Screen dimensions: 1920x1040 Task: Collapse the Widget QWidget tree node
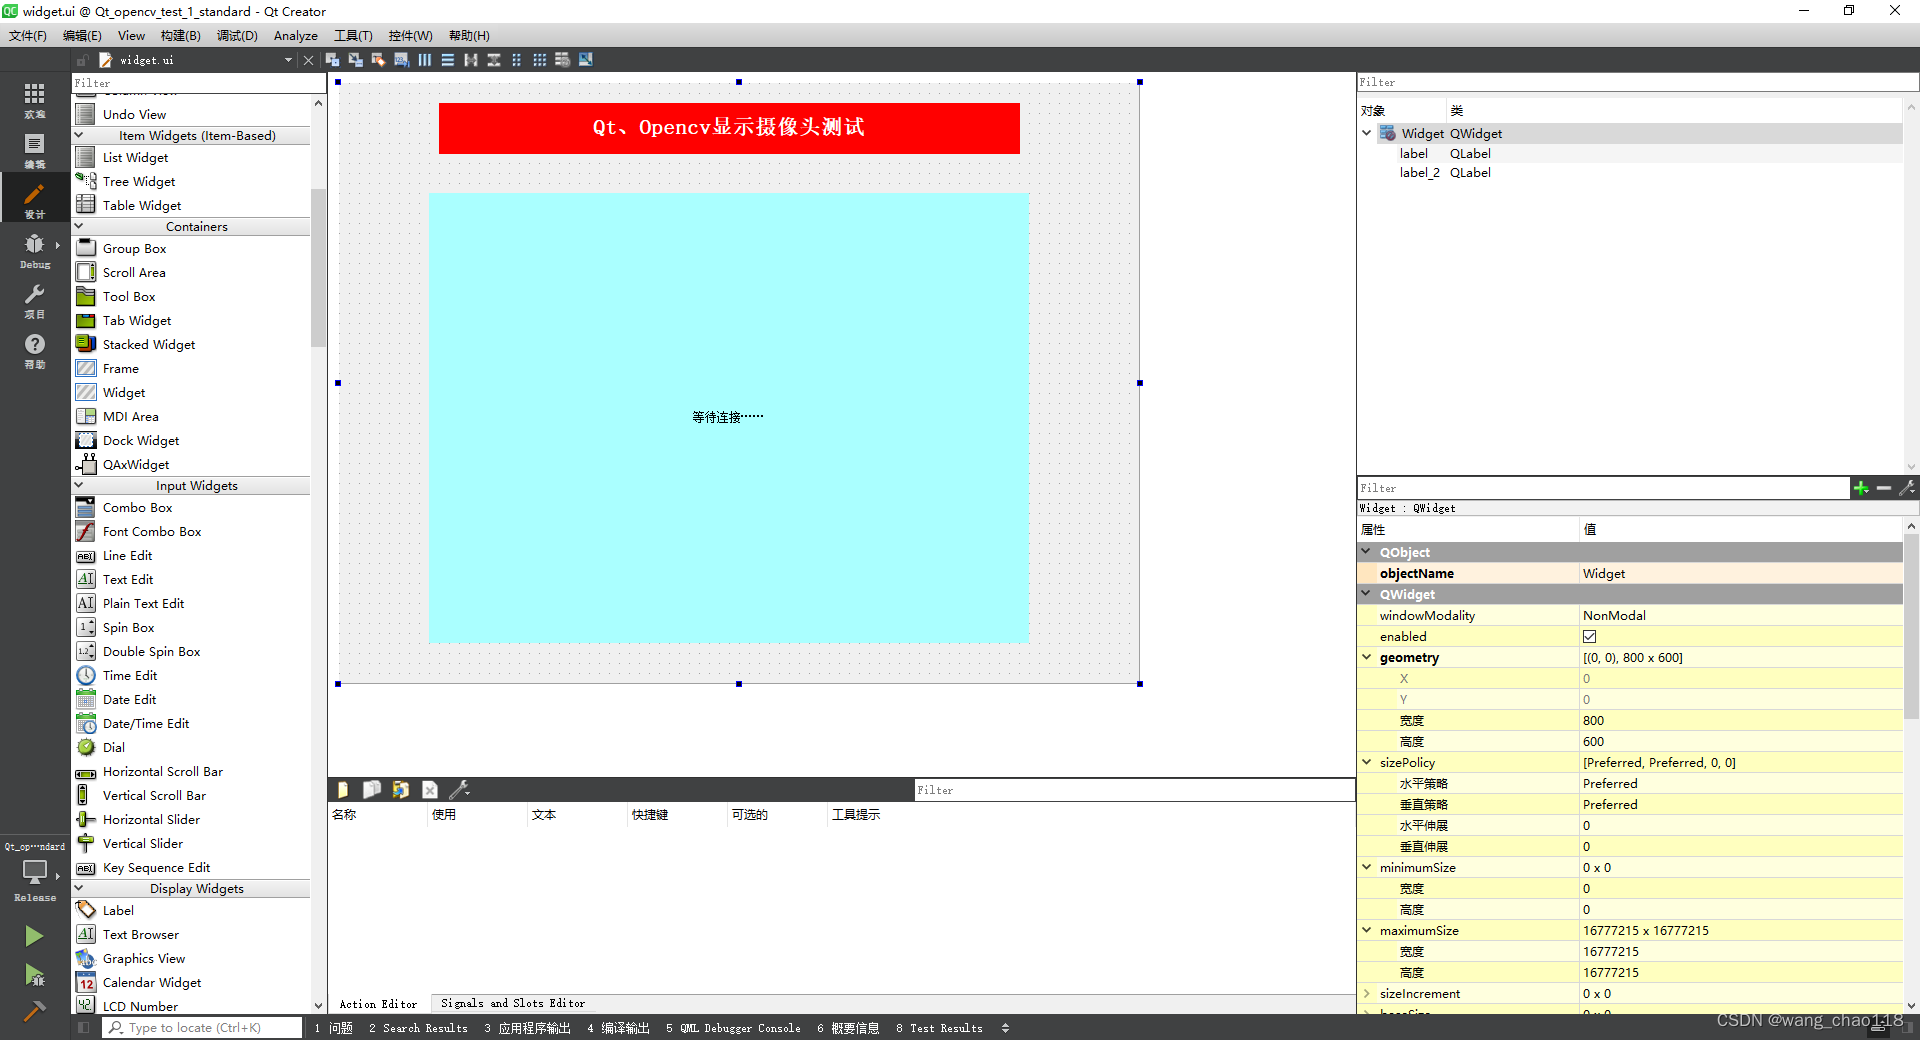click(1367, 133)
